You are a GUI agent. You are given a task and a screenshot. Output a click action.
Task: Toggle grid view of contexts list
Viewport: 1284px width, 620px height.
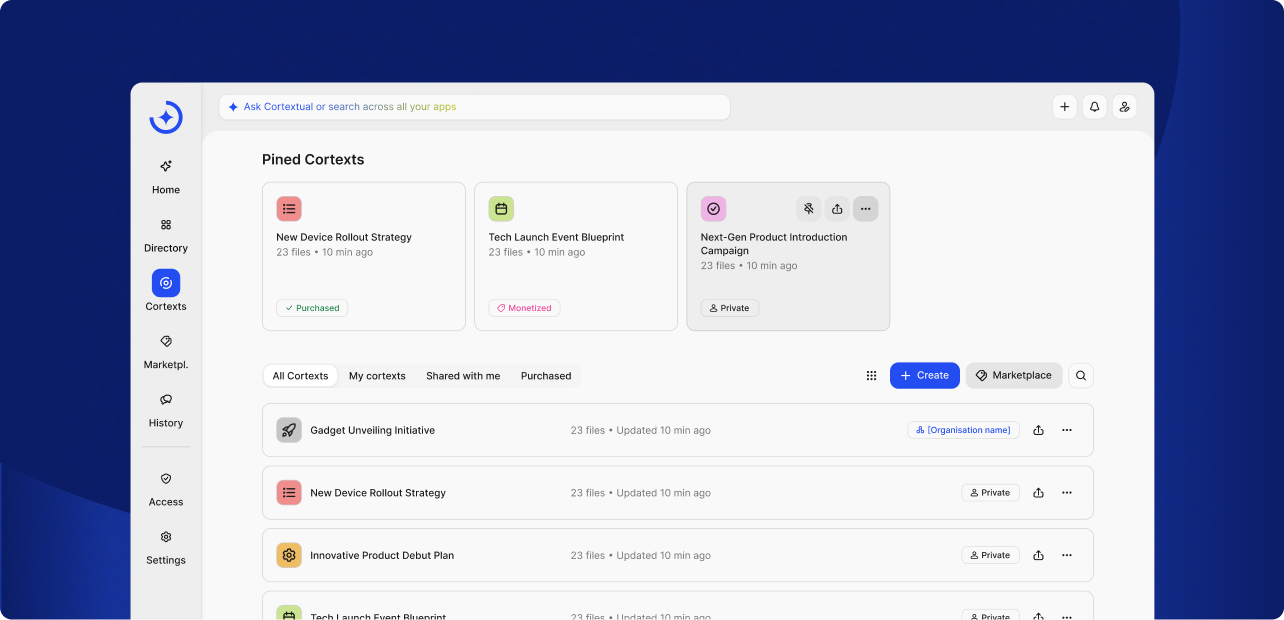pyautogui.click(x=871, y=376)
